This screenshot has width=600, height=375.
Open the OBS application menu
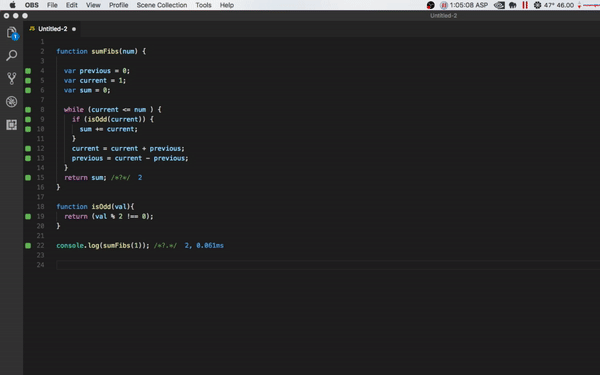tap(32, 5)
